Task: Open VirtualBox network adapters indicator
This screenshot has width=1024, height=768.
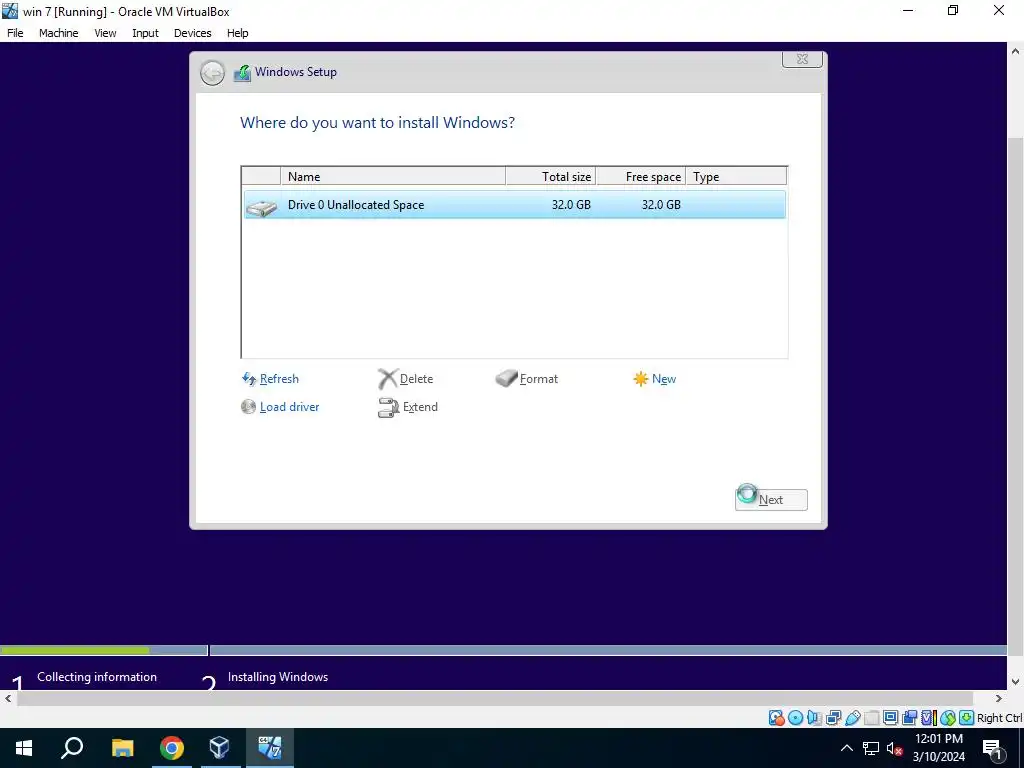Action: point(833,718)
